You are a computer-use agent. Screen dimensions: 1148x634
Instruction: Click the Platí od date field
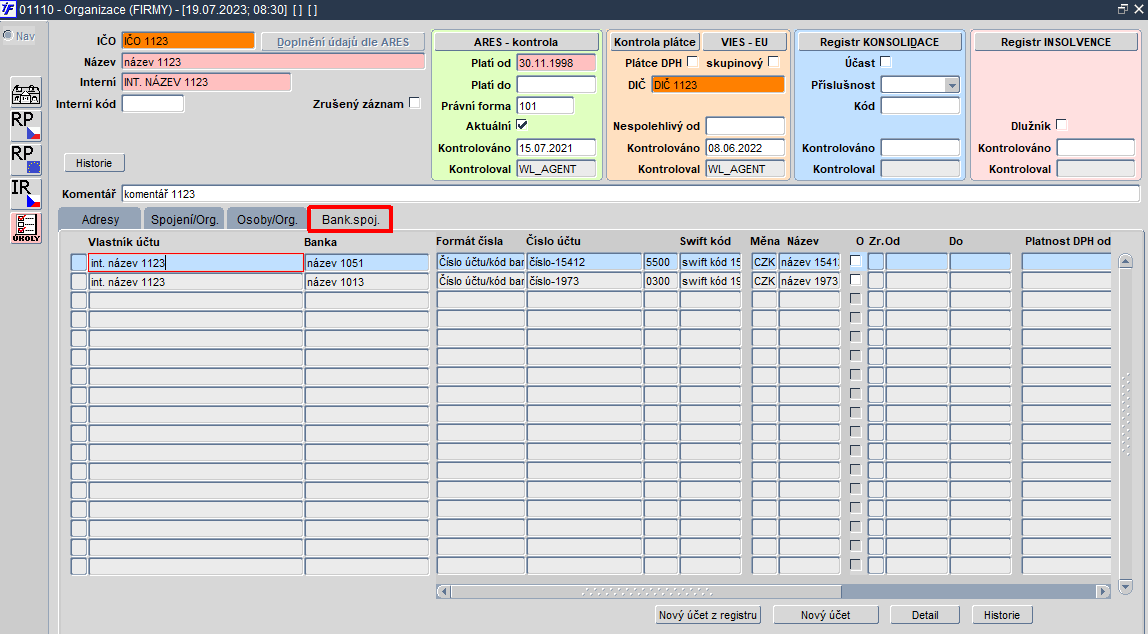(556, 63)
